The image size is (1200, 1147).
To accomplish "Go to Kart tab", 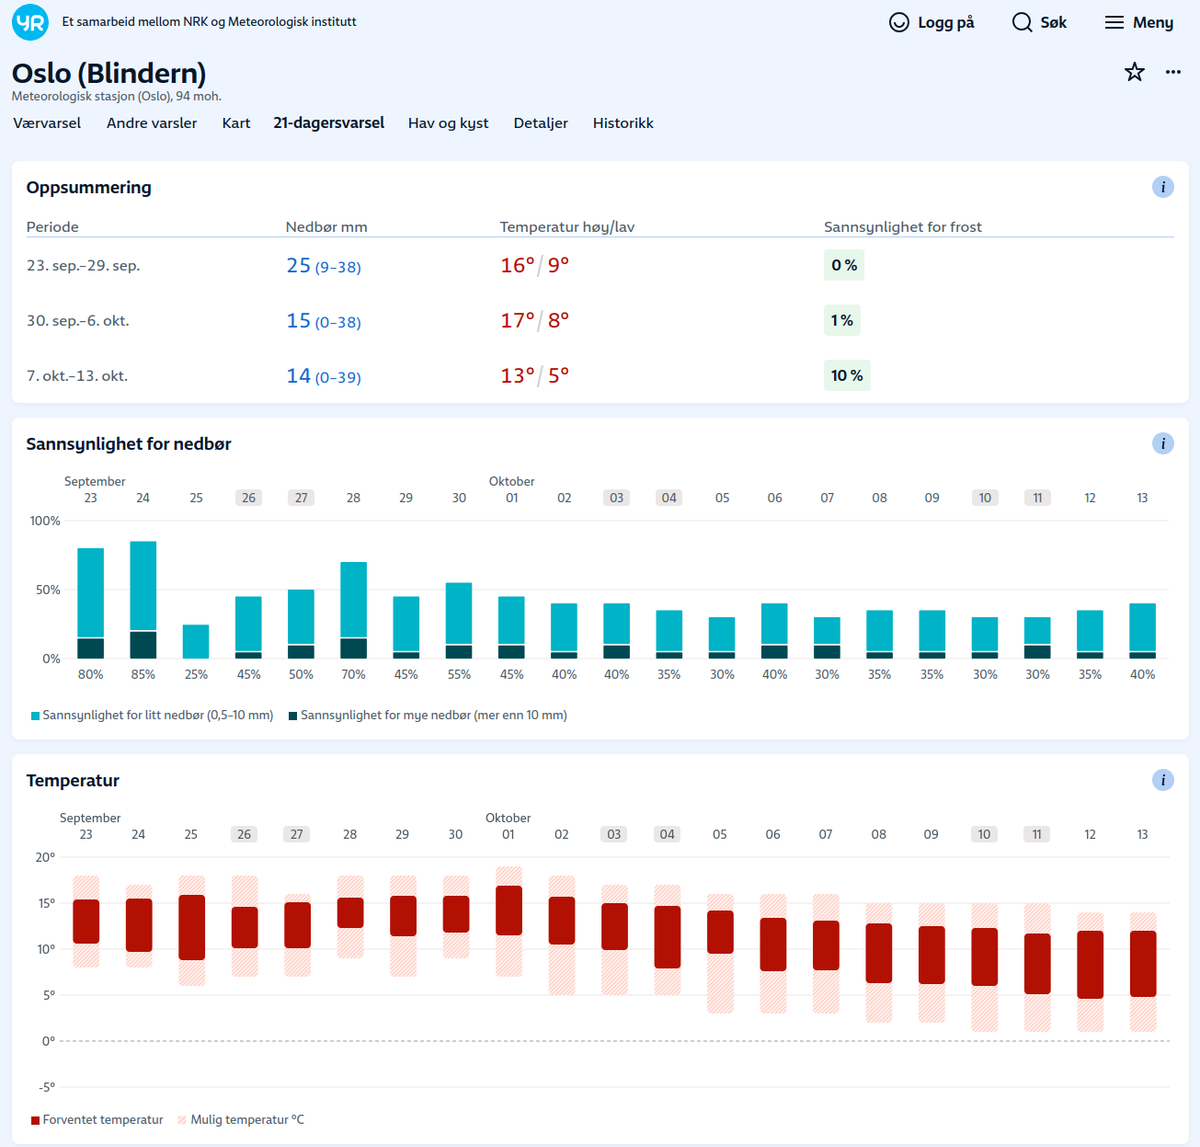I will [236, 123].
